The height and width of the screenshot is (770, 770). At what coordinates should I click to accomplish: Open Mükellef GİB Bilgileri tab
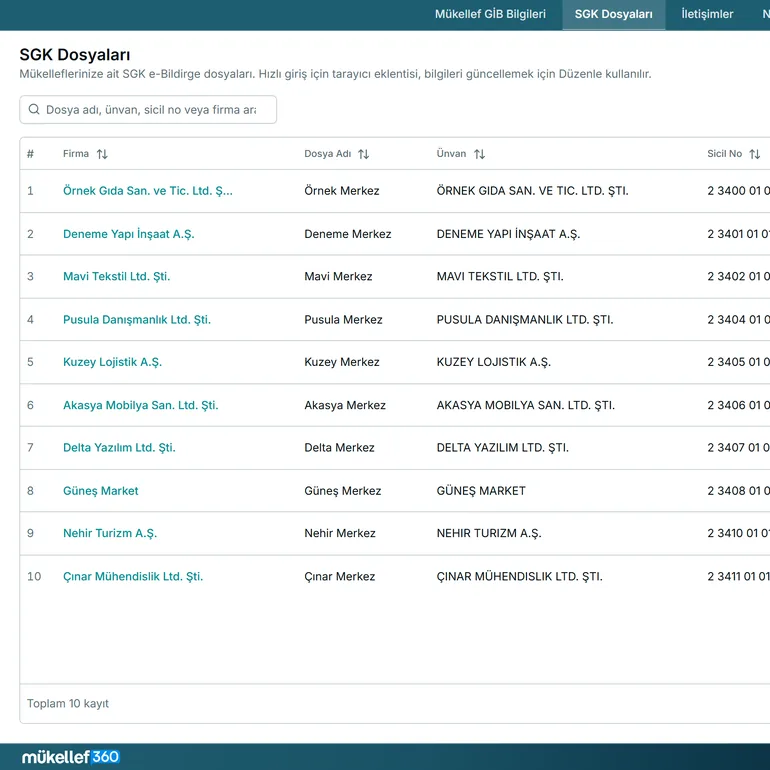click(x=490, y=14)
